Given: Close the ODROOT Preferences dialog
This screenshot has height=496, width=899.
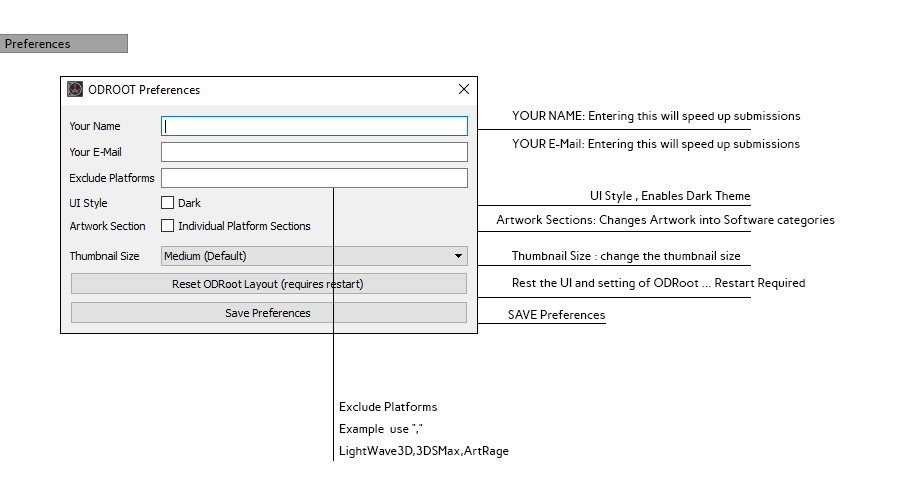Looking at the screenshot, I should tap(463, 89).
